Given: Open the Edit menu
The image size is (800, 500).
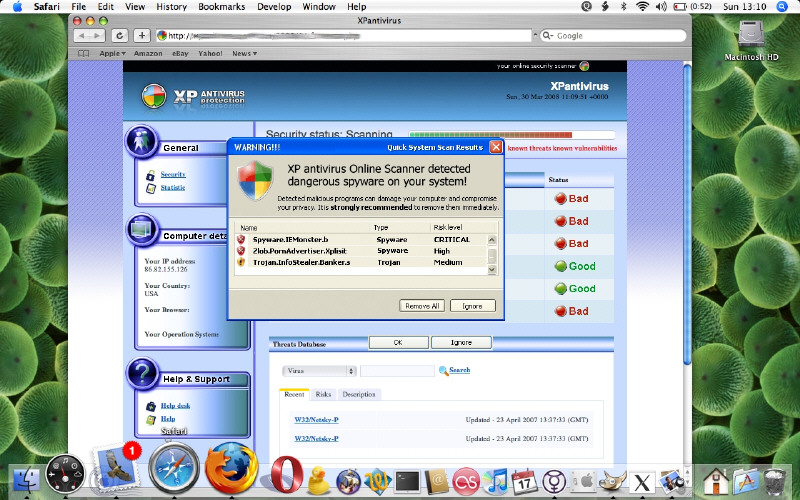Looking at the screenshot, I should pos(106,7).
